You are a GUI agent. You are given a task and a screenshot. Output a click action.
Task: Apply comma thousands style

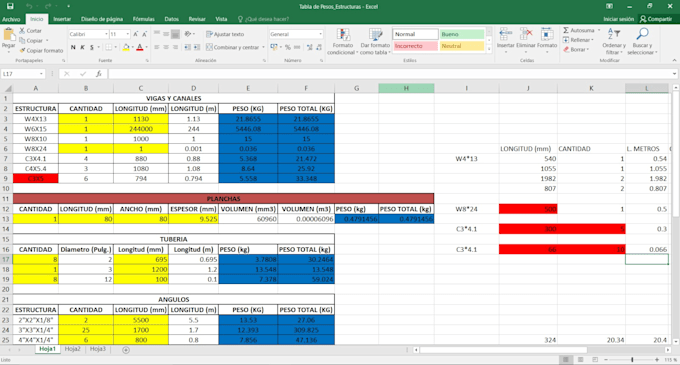click(297, 47)
